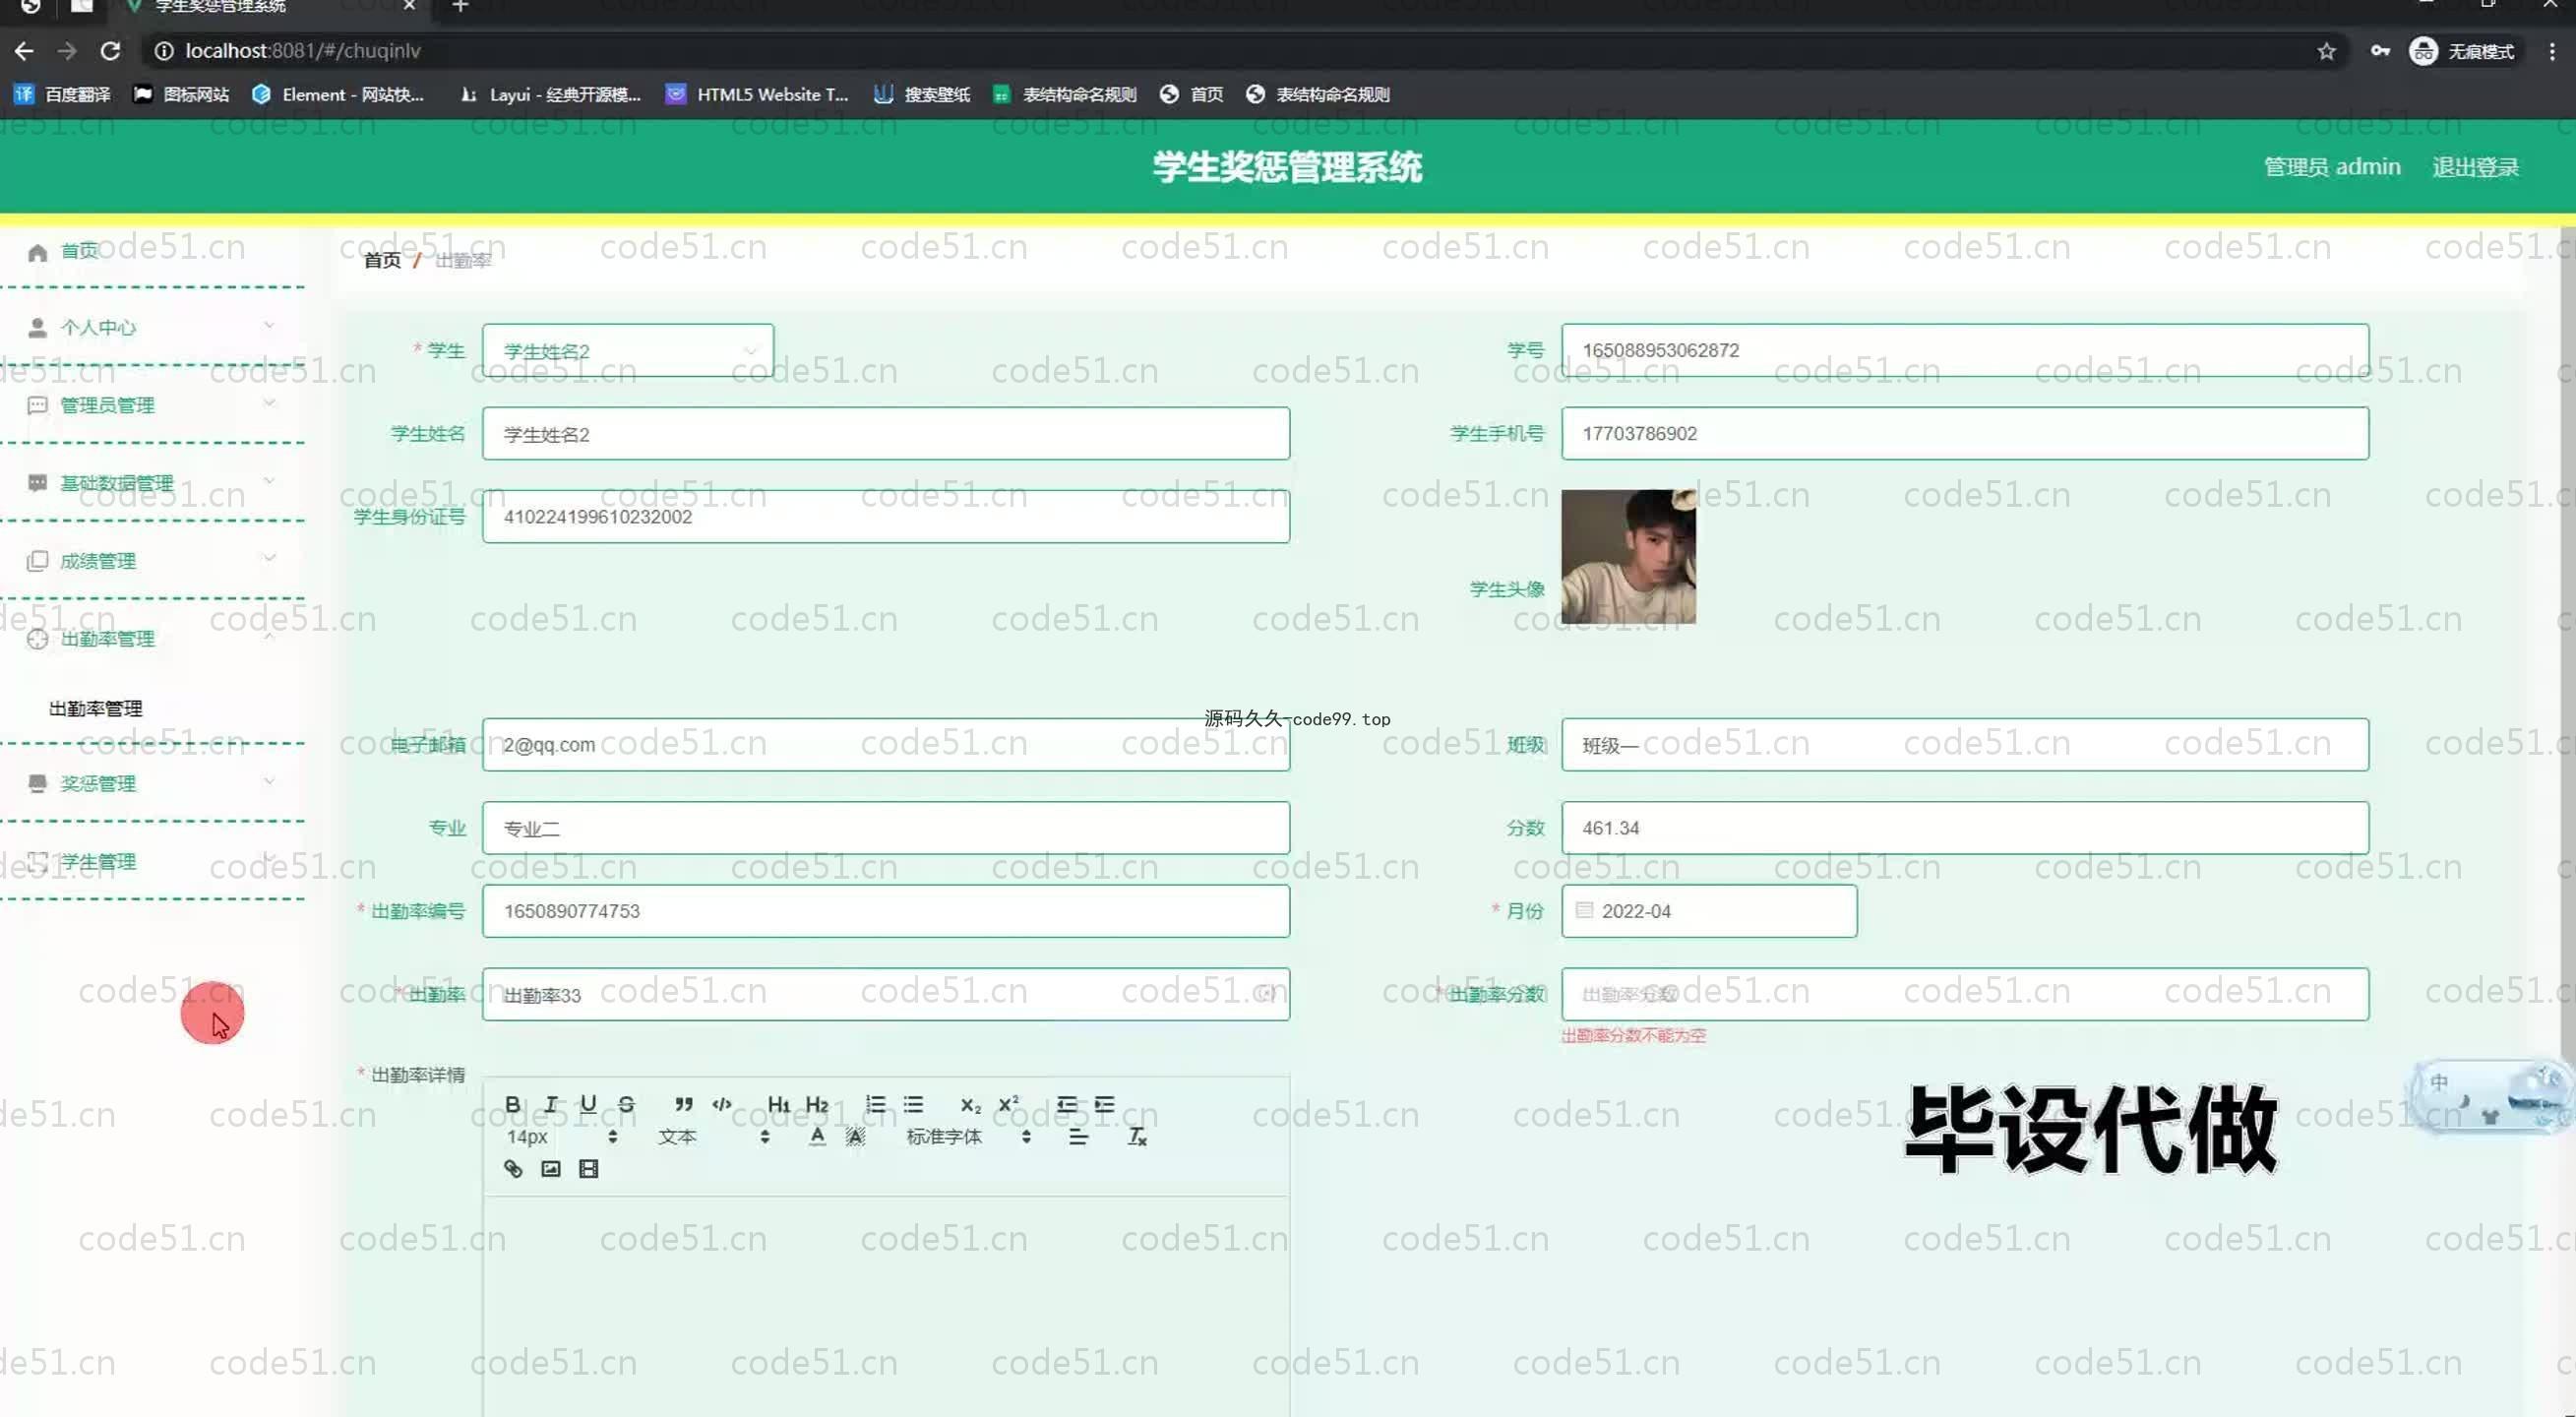The image size is (2576, 1417).
Task: Click 管理员 admin account label
Action: [x=2332, y=167]
